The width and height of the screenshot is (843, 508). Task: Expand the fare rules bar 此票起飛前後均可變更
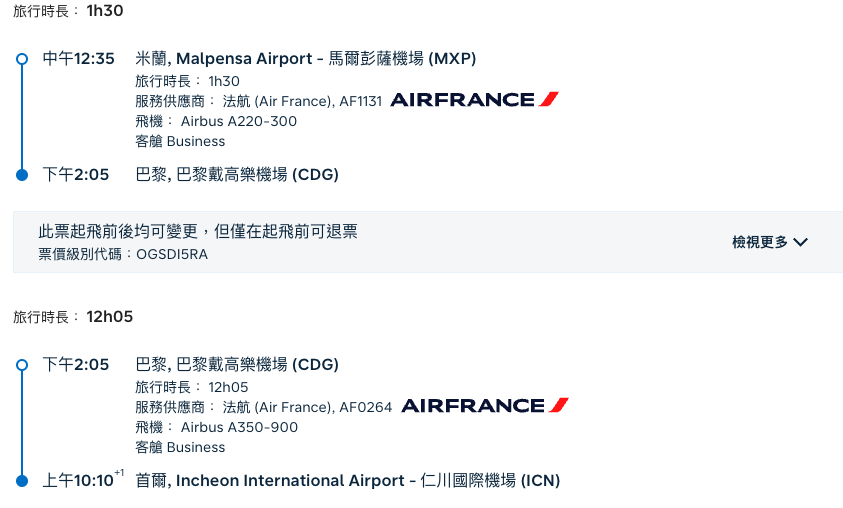click(428, 242)
